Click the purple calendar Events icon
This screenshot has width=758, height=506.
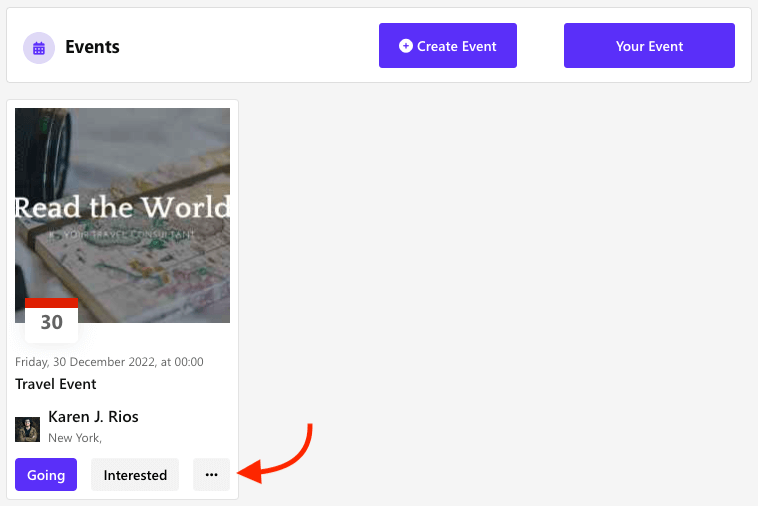39,47
